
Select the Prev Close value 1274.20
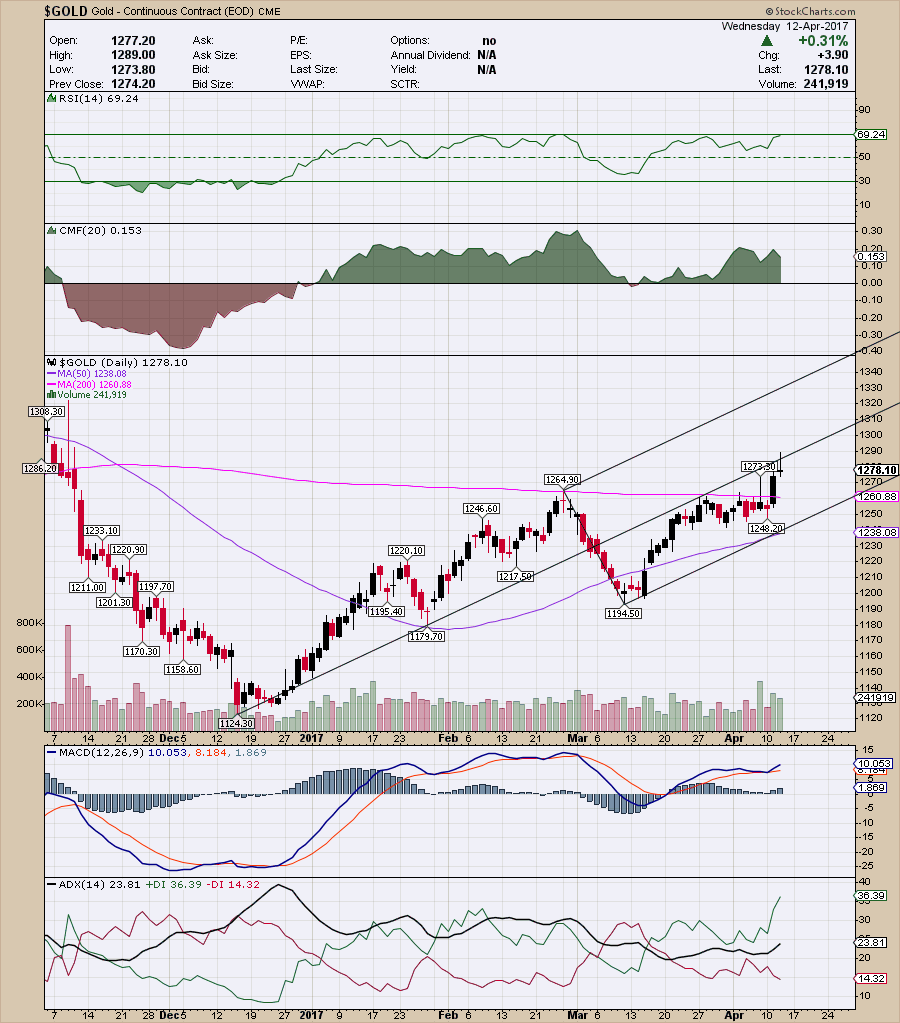pos(133,84)
